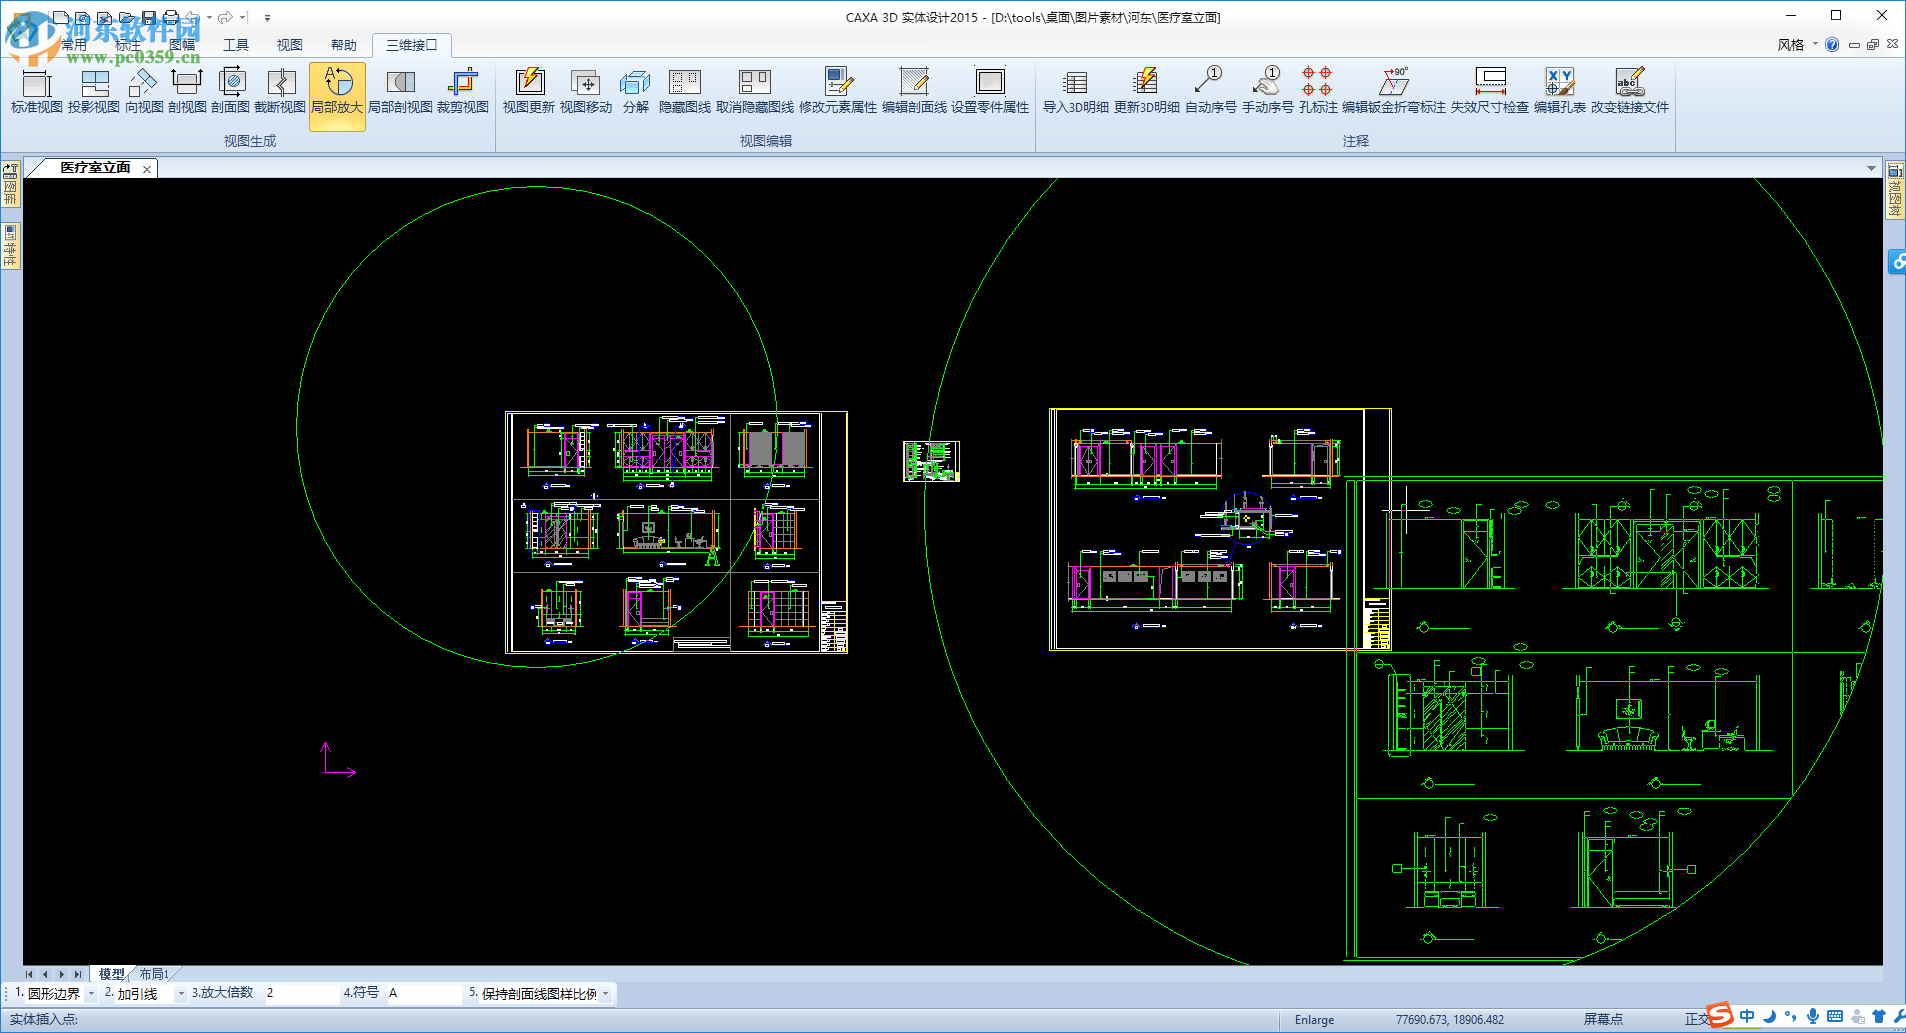This screenshot has height=1033, width=1906.
Task: Open the 帮助 help ribbon tab
Action: pos(344,45)
